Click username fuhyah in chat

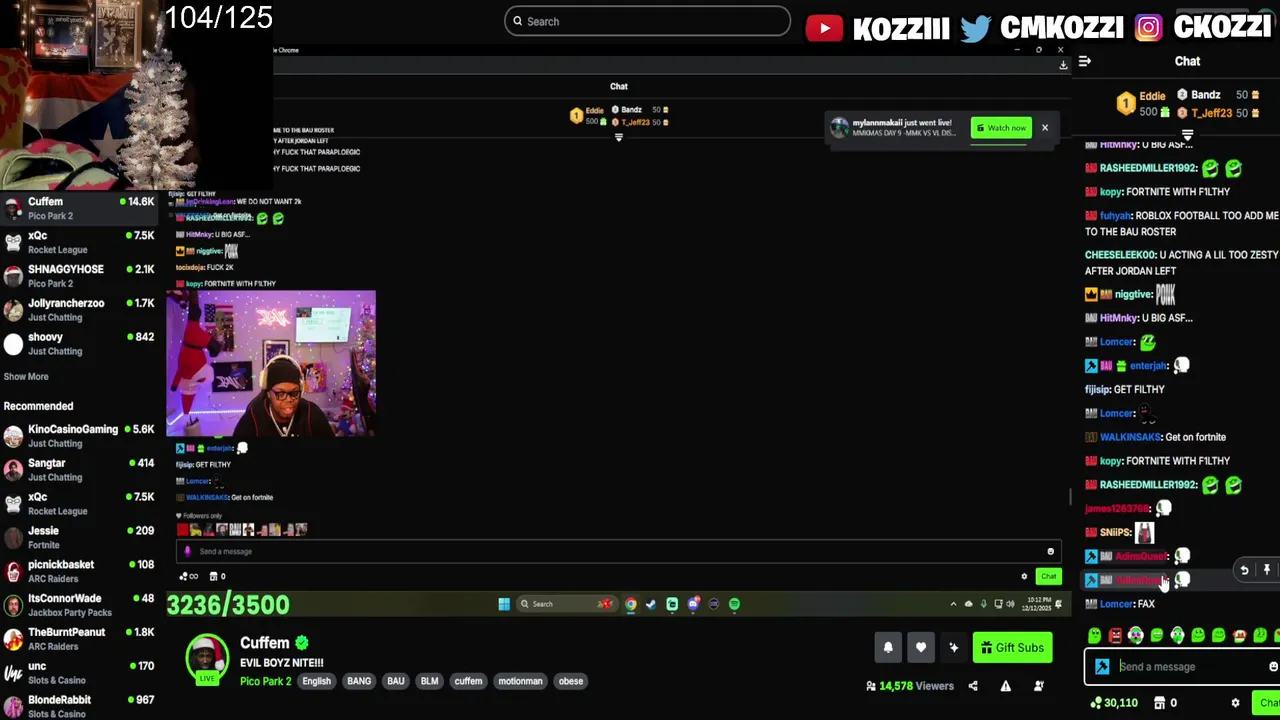[1115, 216]
